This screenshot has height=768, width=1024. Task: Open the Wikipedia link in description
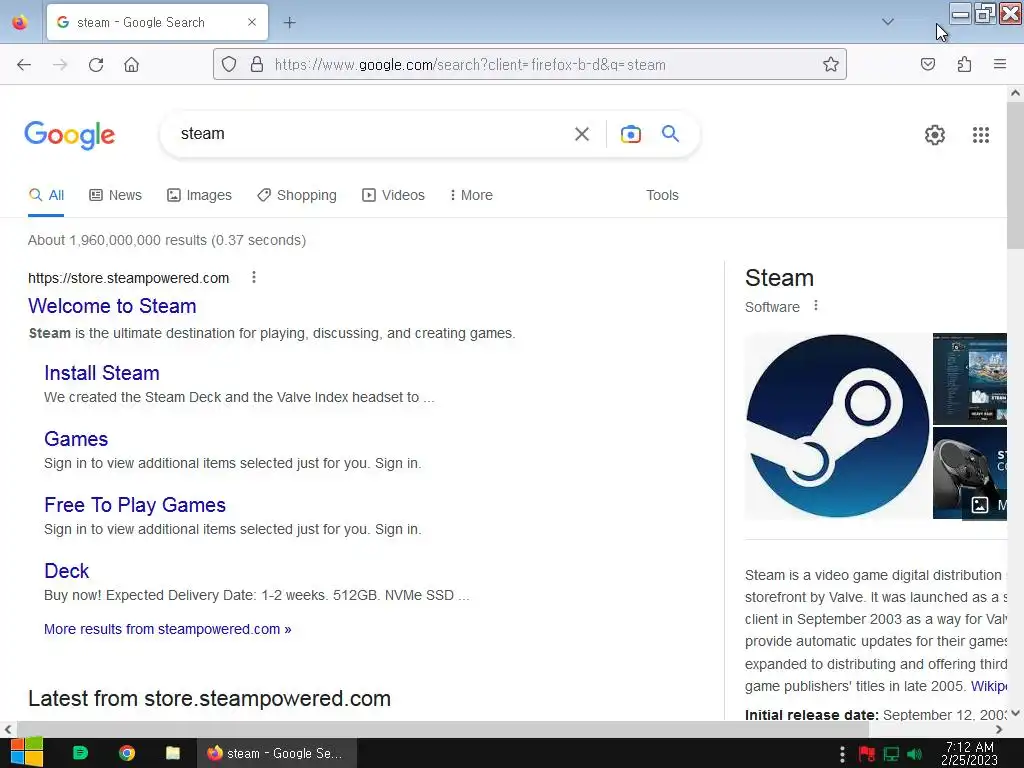pyautogui.click(x=989, y=686)
